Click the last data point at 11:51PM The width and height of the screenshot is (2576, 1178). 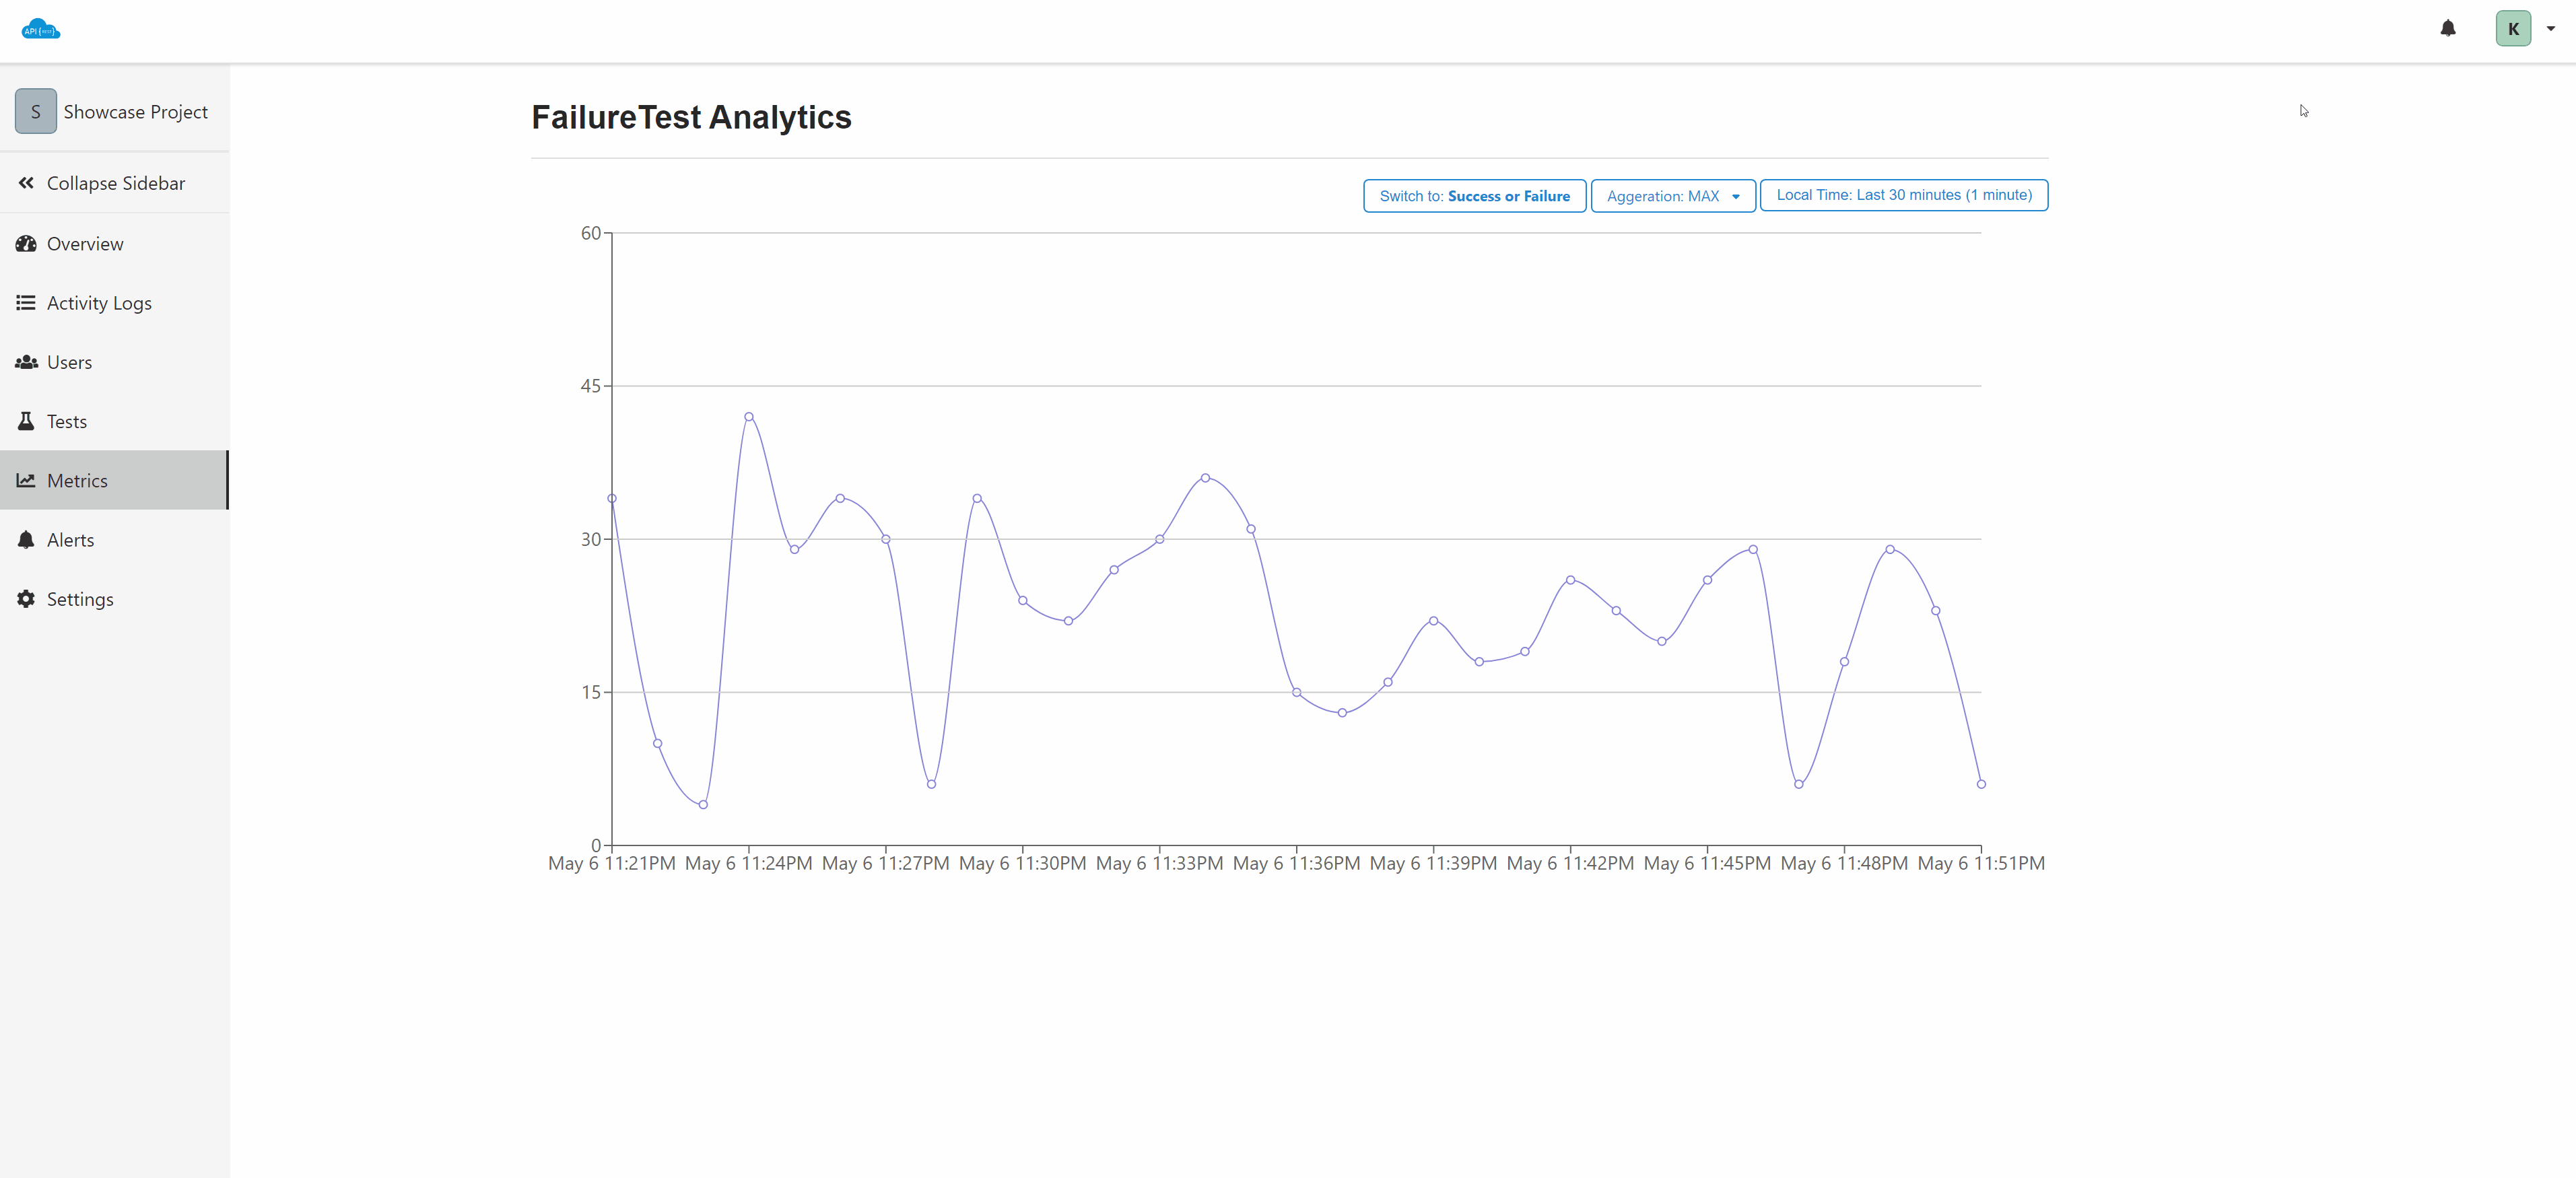coord(1981,784)
